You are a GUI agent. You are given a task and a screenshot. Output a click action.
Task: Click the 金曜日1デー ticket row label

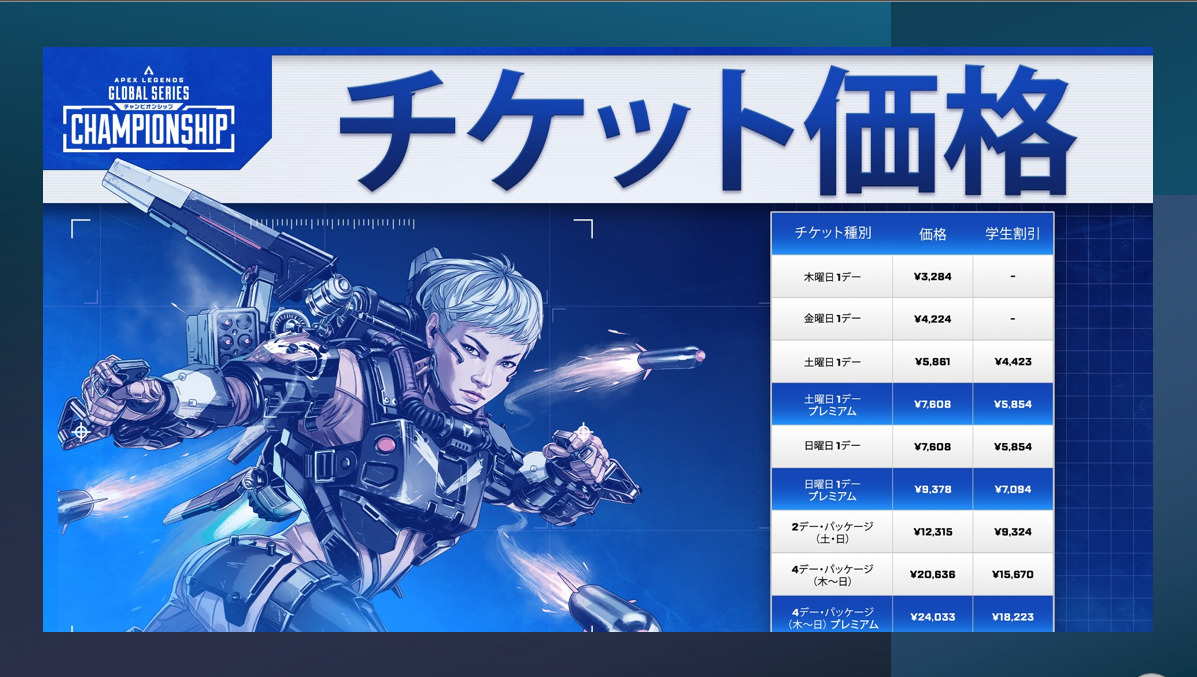831,319
